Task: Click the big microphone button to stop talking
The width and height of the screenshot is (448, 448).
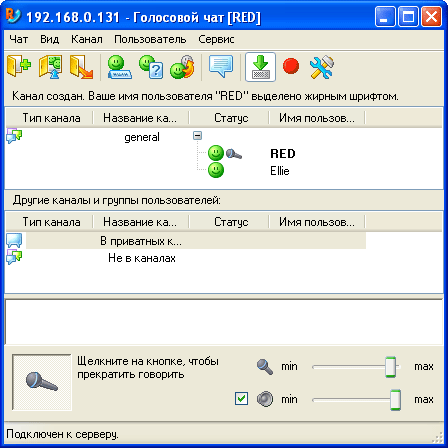Action: tap(42, 382)
